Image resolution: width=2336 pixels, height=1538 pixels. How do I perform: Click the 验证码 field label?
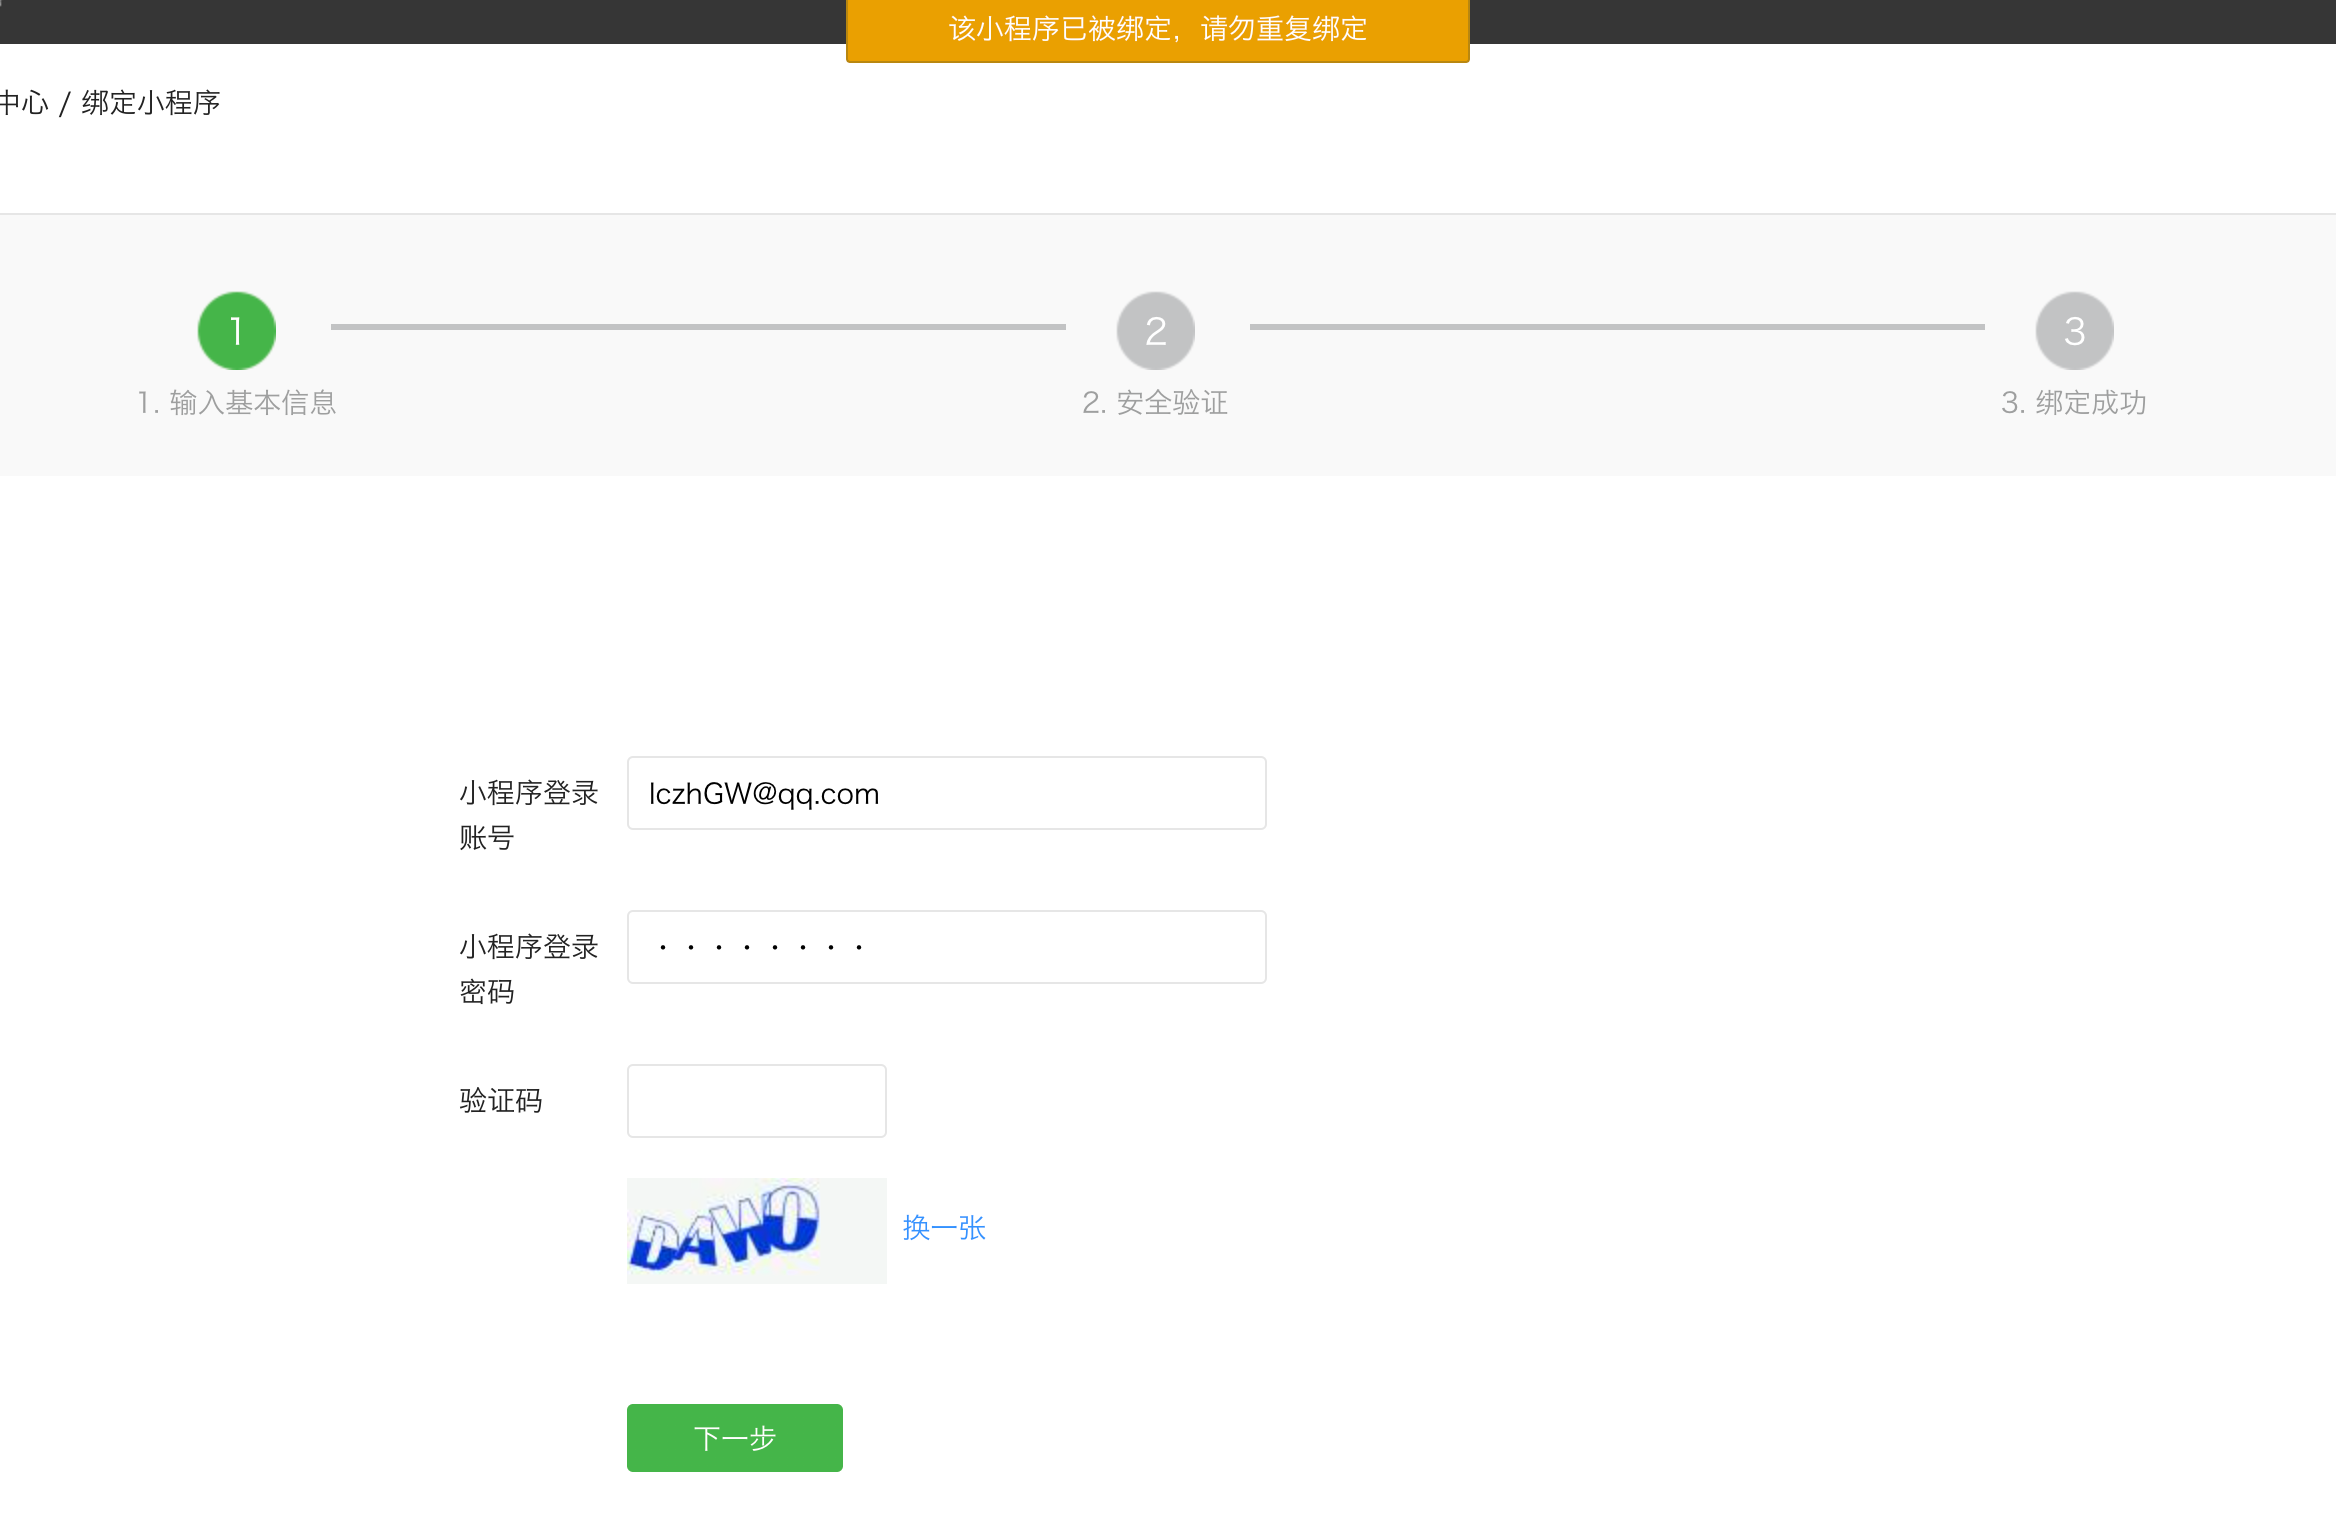[x=501, y=1101]
